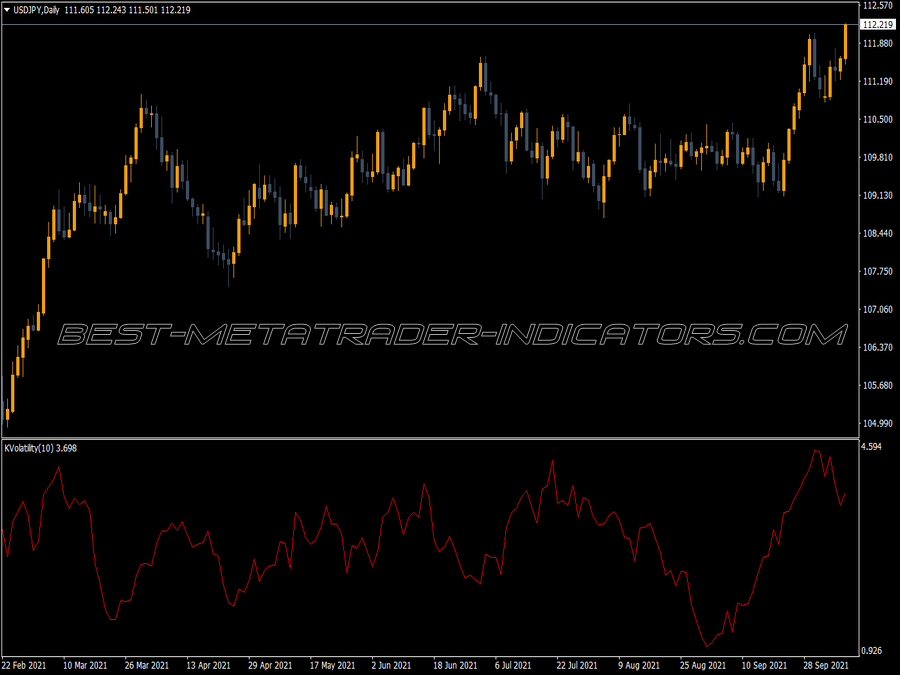
Task: Click the 22 Jul 2021 date label
Action: pyautogui.click(x=577, y=666)
